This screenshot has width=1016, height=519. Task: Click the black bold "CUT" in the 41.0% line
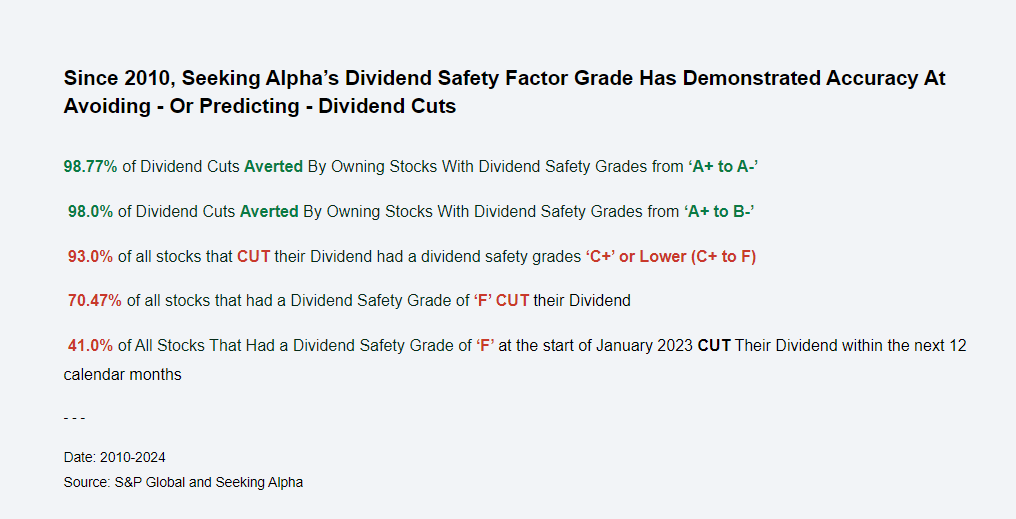pos(714,345)
